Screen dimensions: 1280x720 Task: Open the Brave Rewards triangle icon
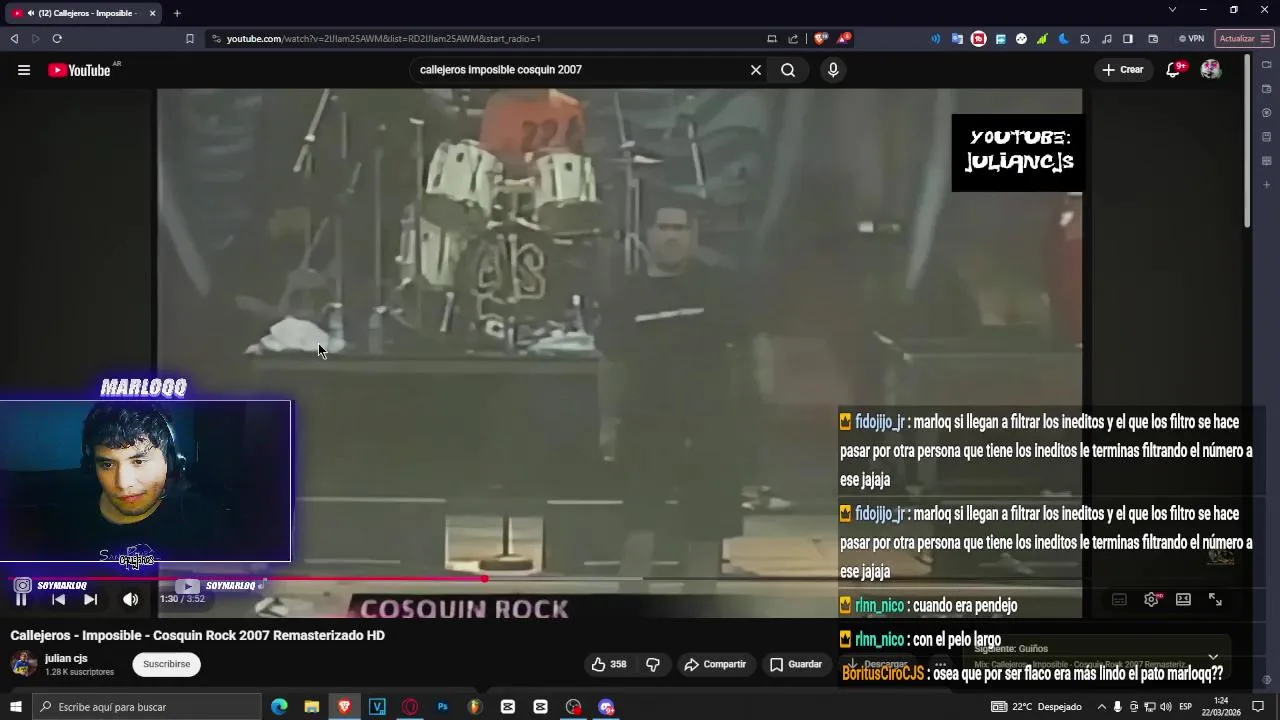pyautogui.click(x=843, y=39)
